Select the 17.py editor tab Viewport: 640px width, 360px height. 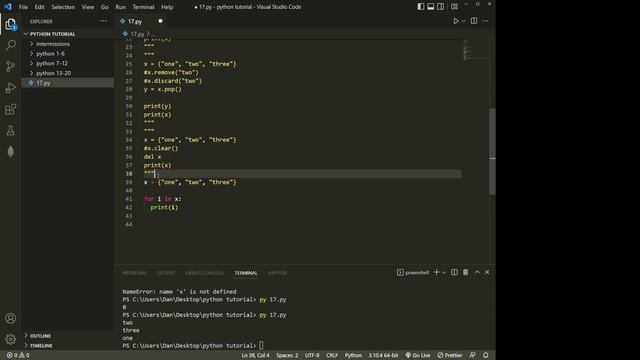click(141, 21)
